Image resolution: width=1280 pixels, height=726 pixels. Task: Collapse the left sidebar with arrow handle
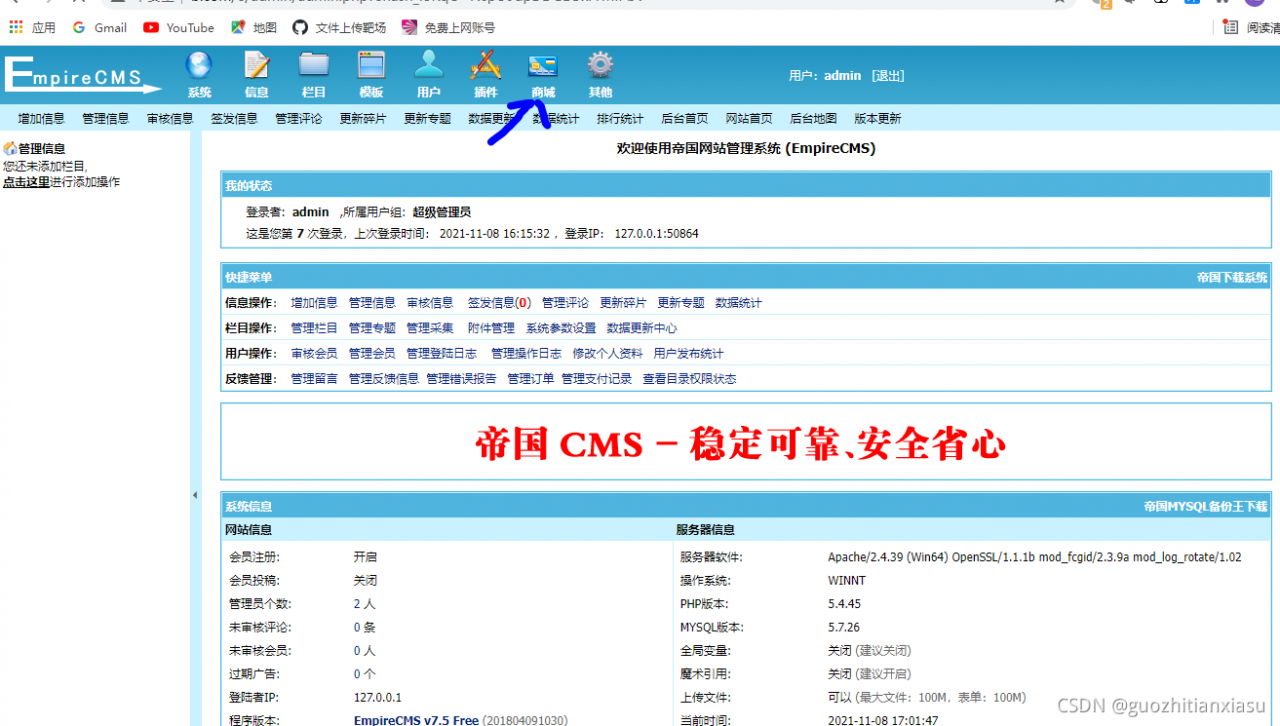[x=195, y=495]
